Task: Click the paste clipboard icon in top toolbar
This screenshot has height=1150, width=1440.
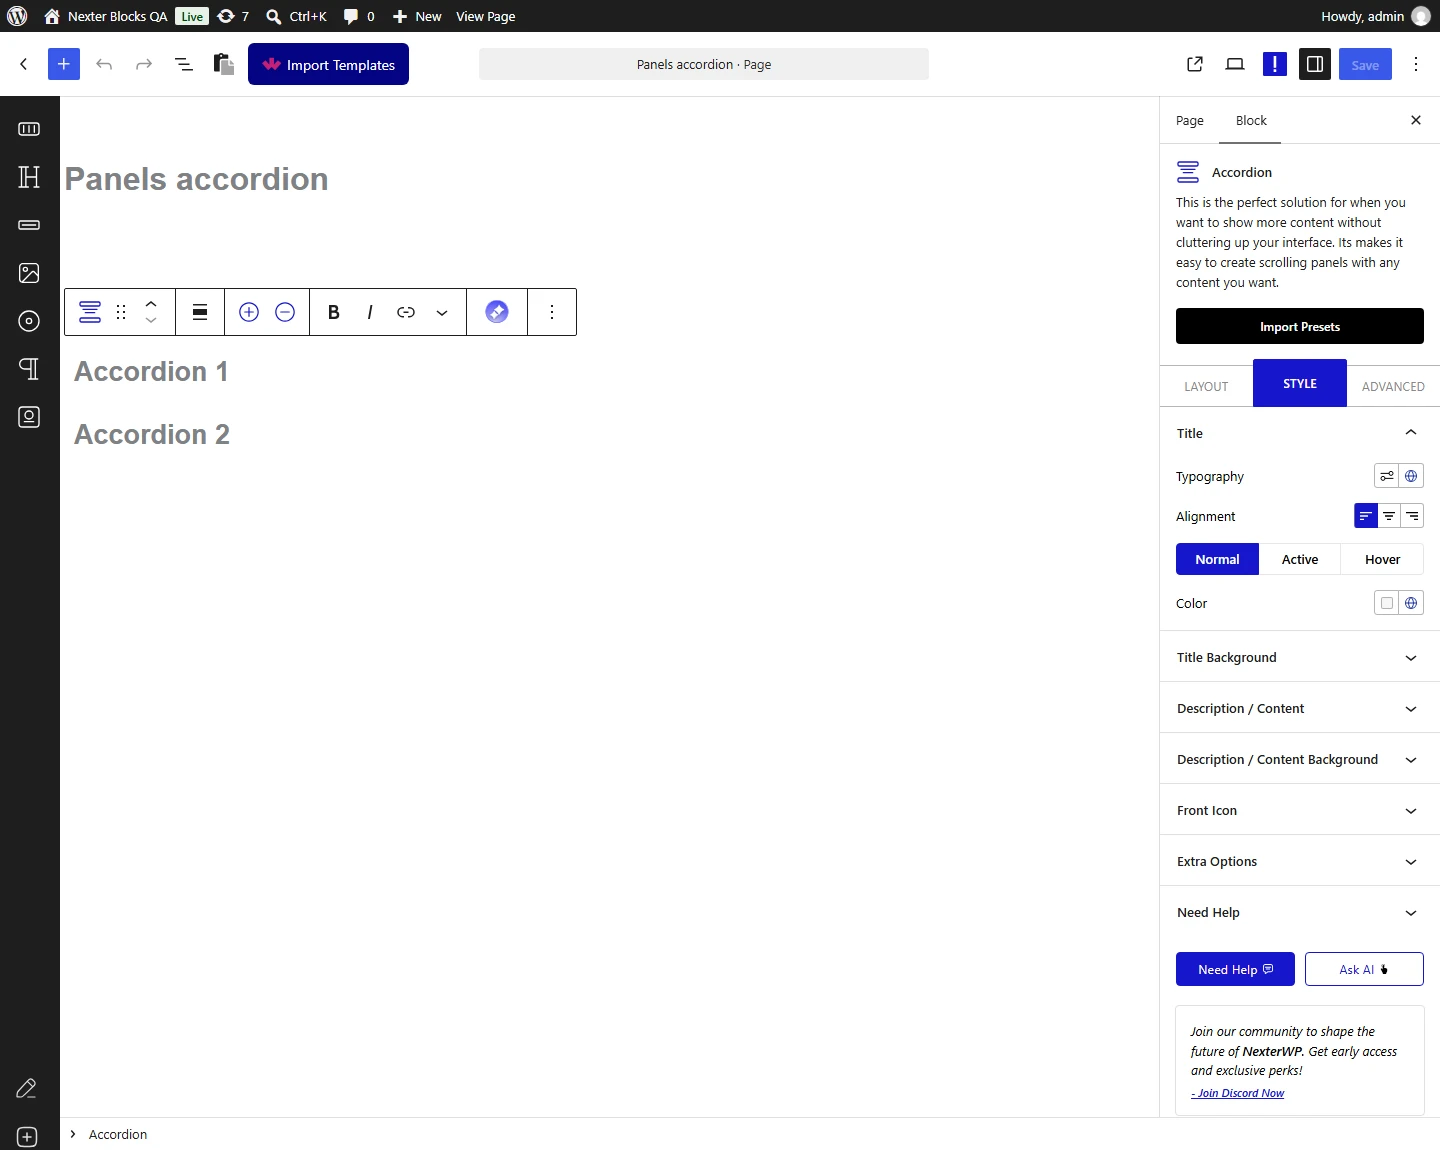Action: click(224, 64)
